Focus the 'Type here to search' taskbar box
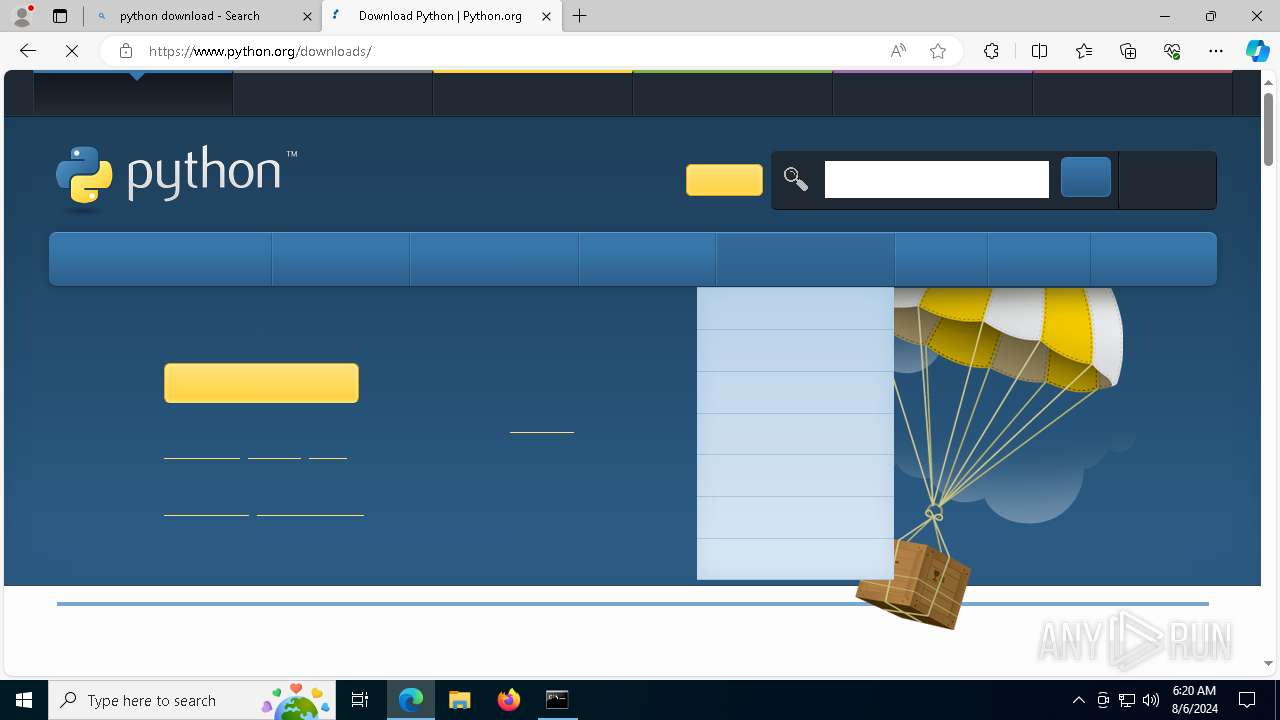The height and width of the screenshot is (720, 1280). point(192,700)
